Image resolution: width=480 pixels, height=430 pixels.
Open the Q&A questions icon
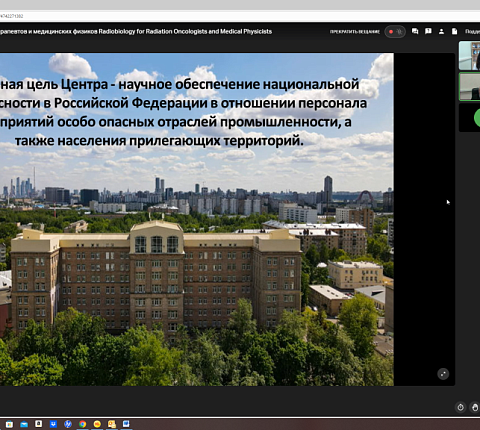[428, 31]
